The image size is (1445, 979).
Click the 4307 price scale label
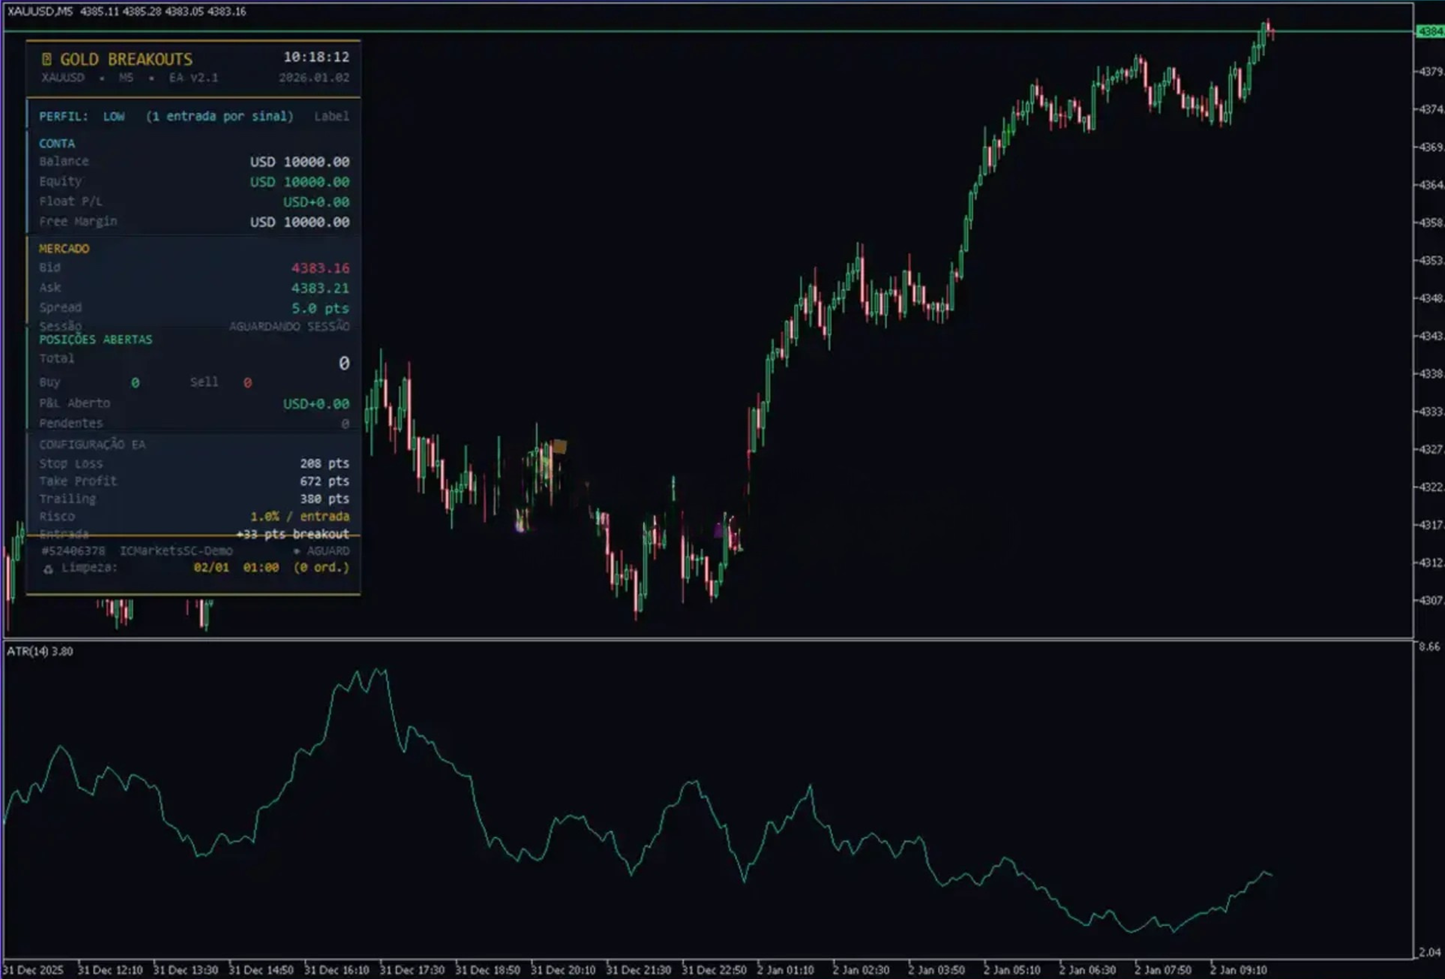pyautogui.click(x=1430, y=600)
